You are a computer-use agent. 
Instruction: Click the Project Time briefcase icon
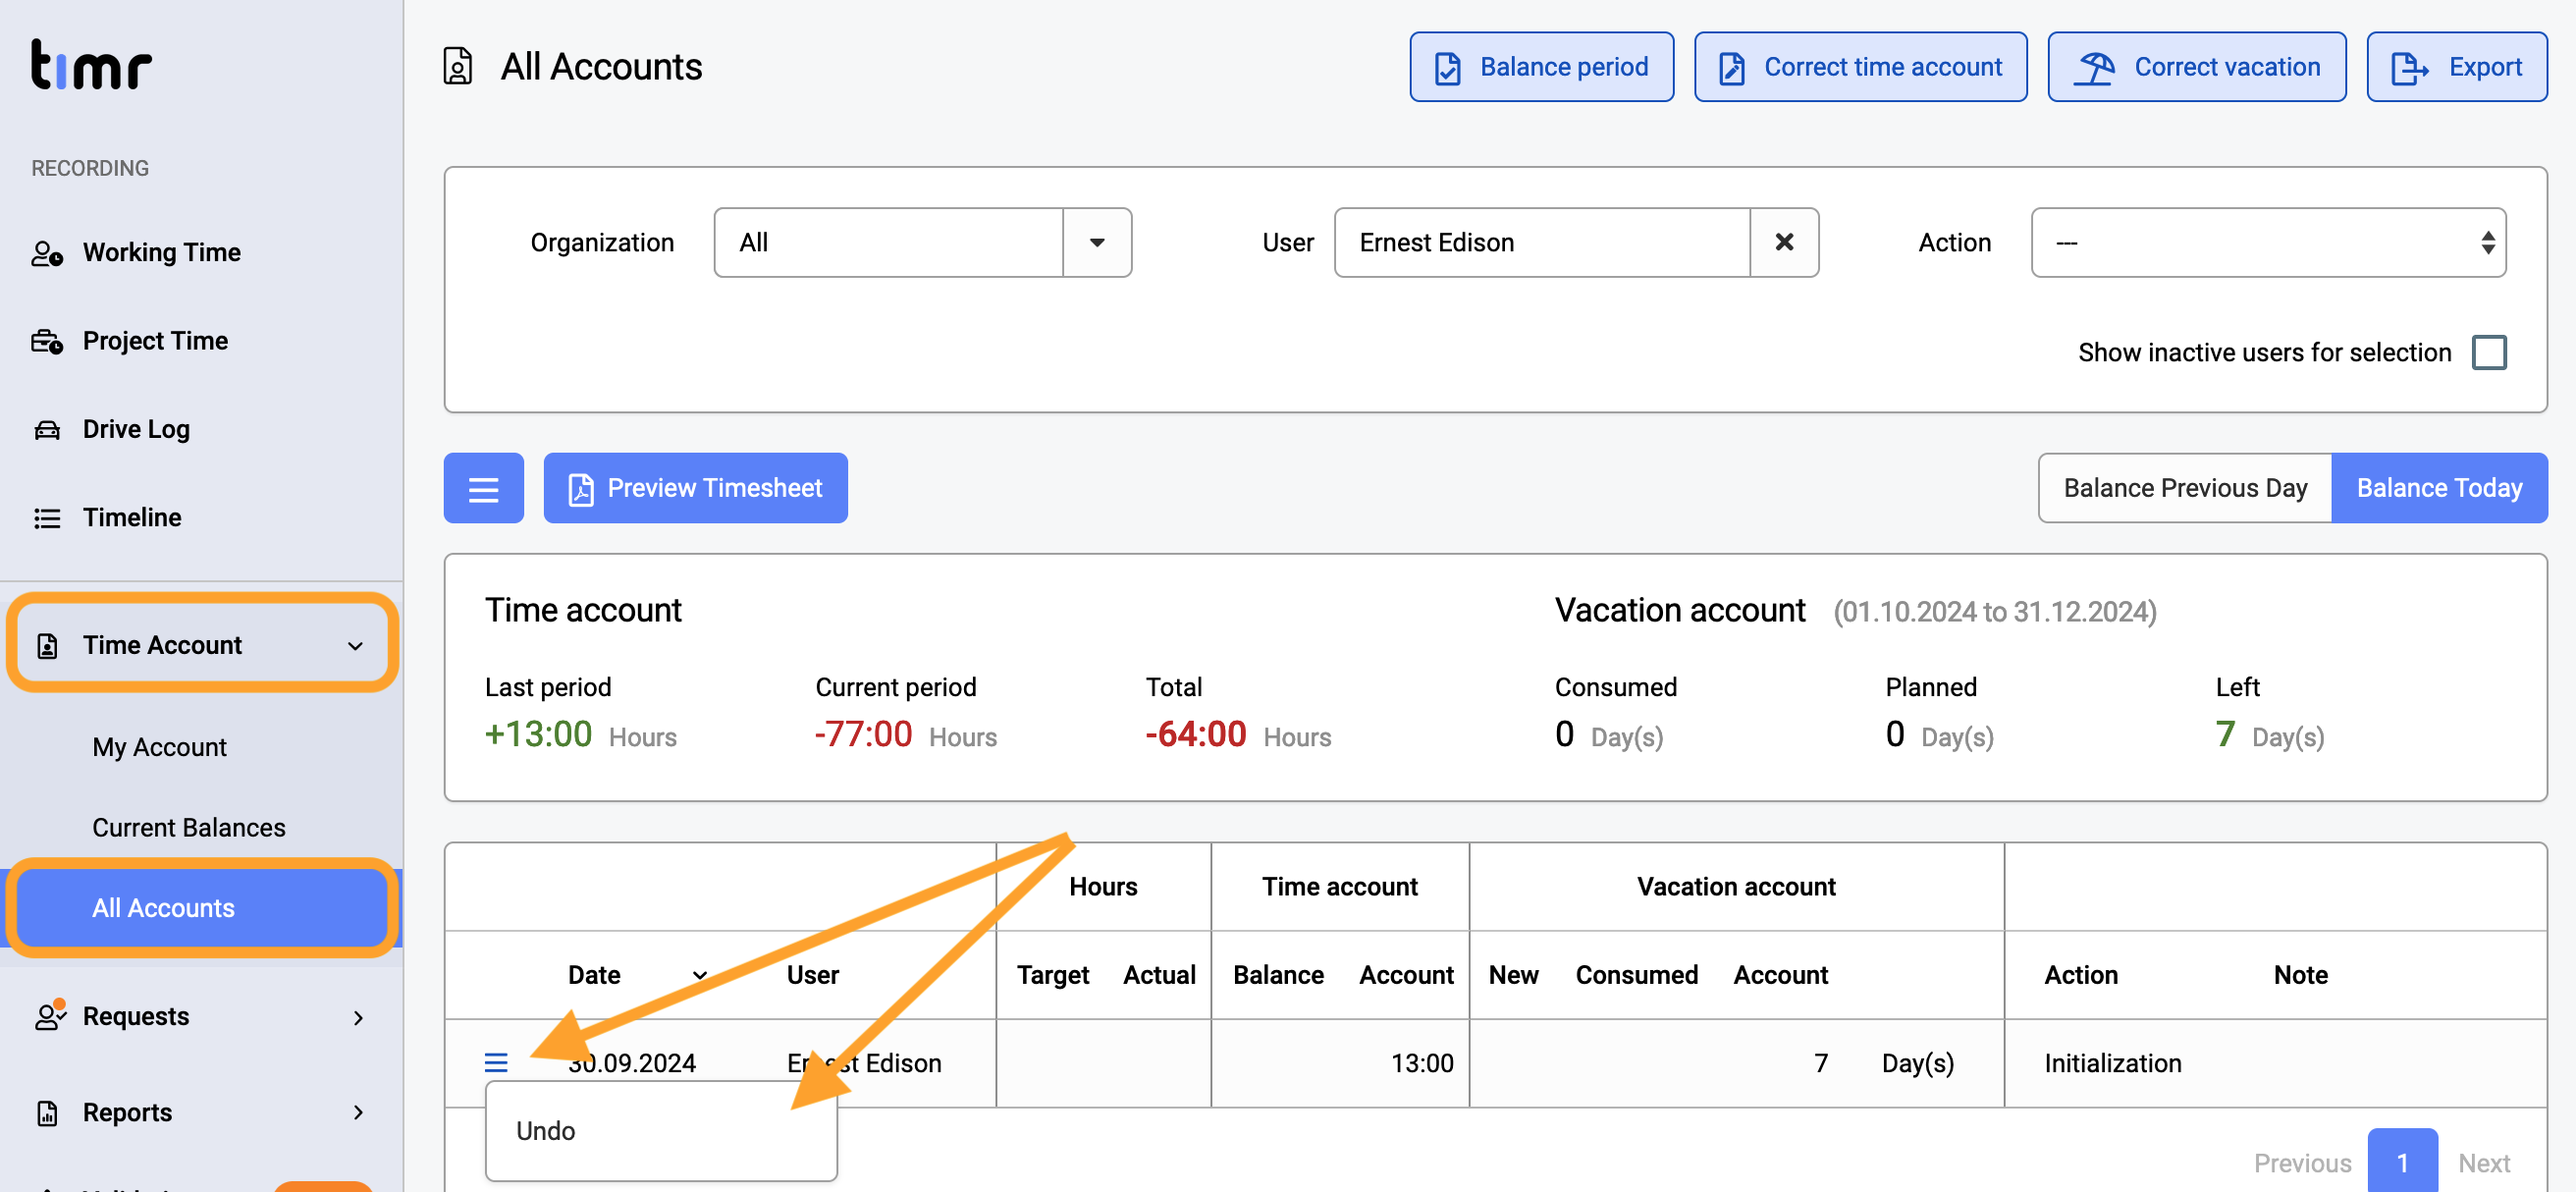point(47,341)
